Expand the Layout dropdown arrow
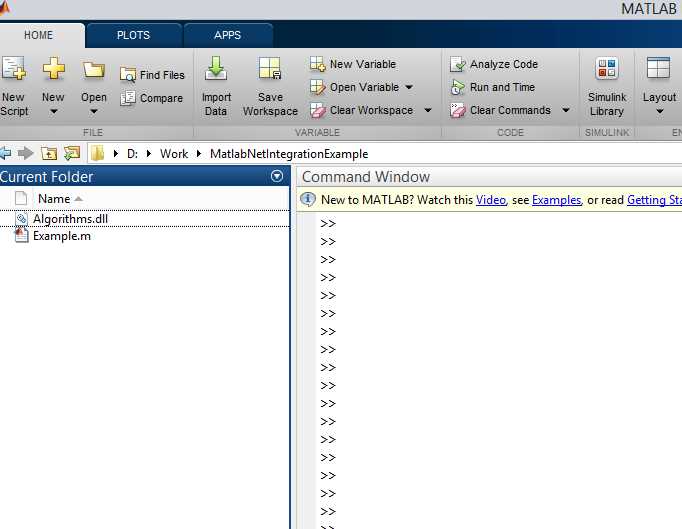 point(660,111)
